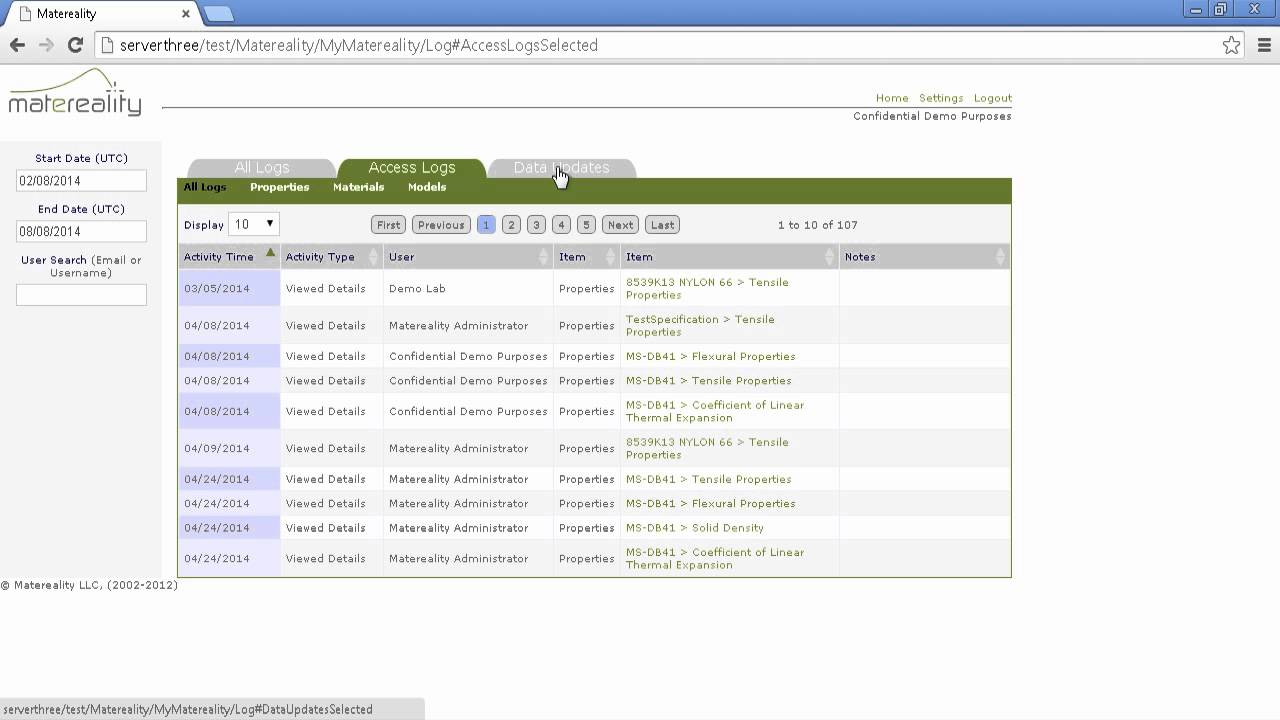
Task: Sort by Activity Time column arrow
Action: (x=270, y=254)
